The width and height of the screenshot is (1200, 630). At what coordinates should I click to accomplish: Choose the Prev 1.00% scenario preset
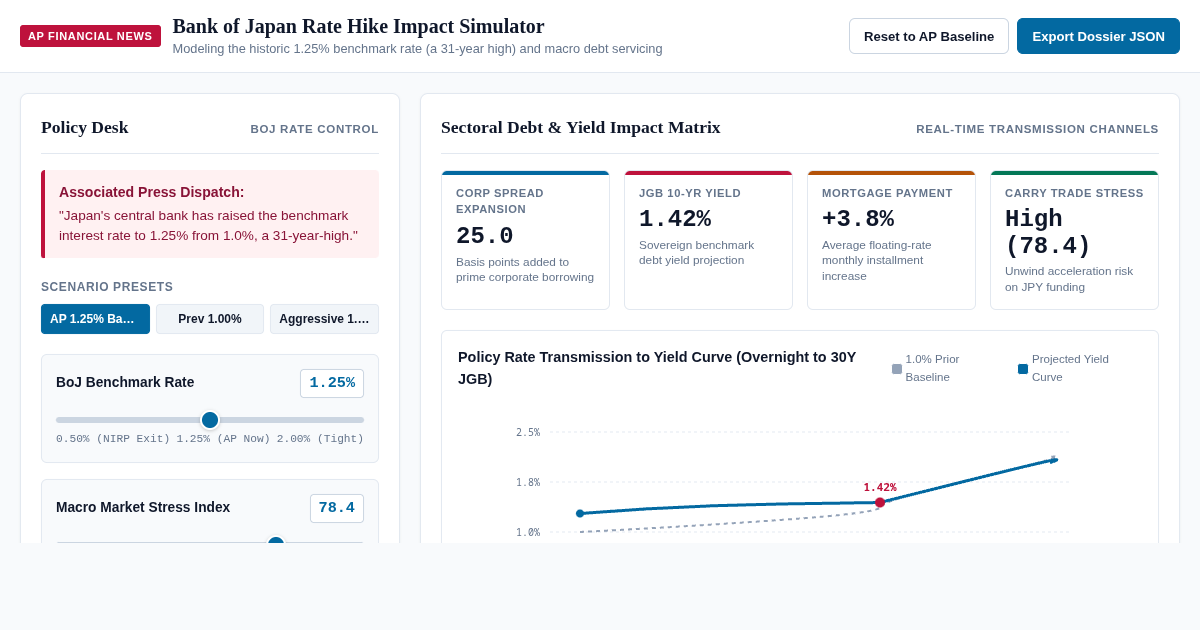(210, 319)
